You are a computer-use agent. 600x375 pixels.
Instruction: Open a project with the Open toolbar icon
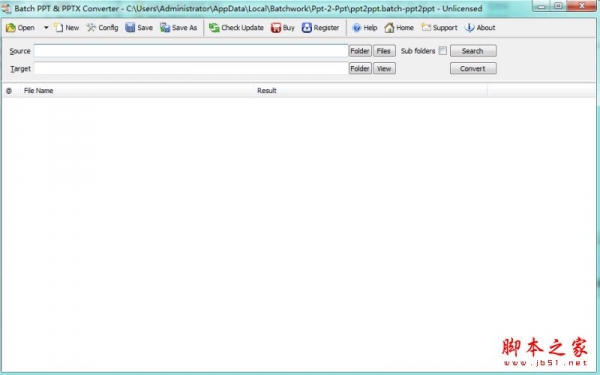(x=20, y=28)
